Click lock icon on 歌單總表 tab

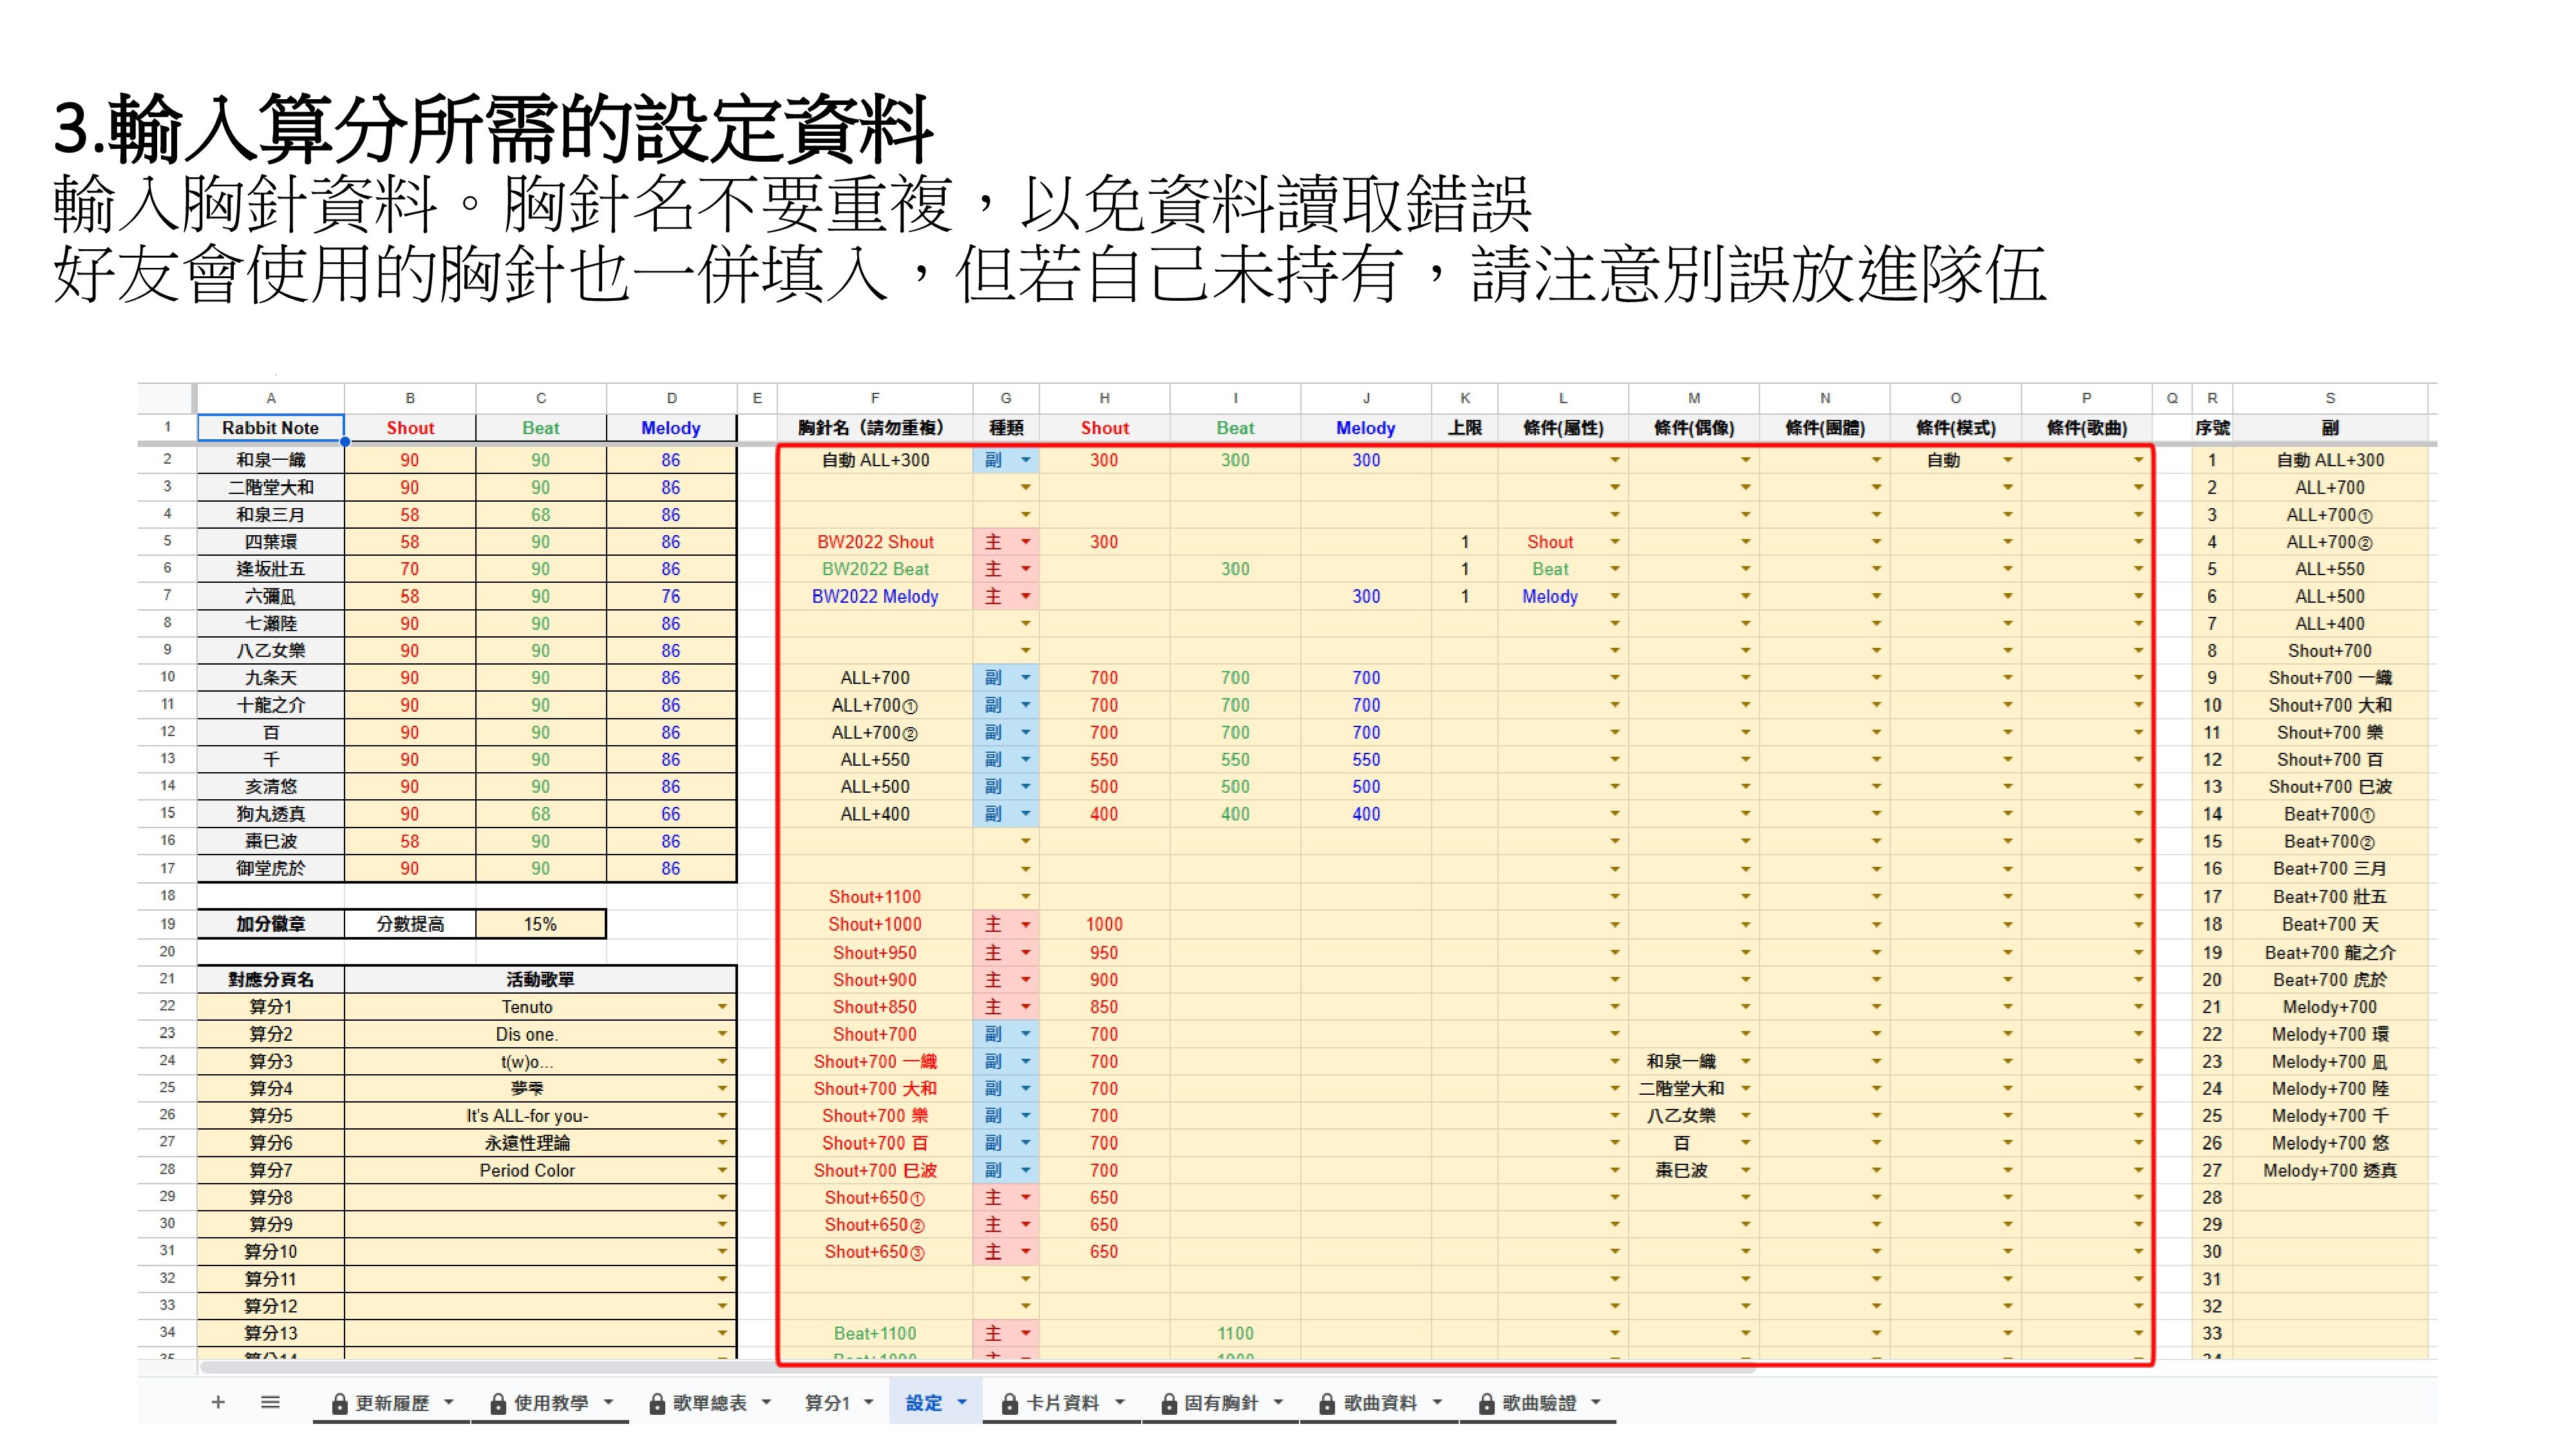(657, 1404)
